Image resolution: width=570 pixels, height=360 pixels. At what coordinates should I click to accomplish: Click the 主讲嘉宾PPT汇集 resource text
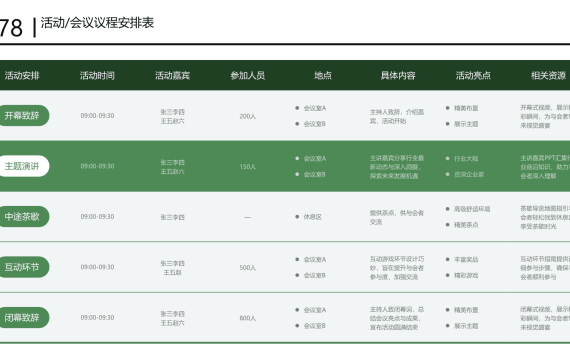(545, 167)
